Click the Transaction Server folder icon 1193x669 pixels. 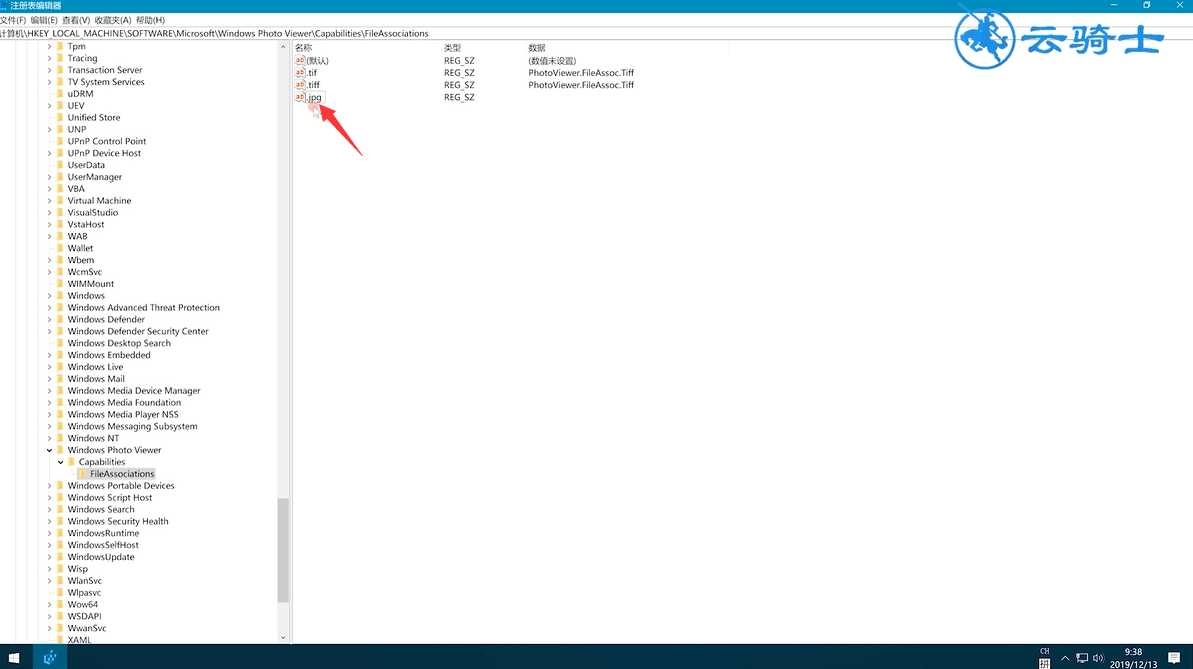tap(60, 70)
